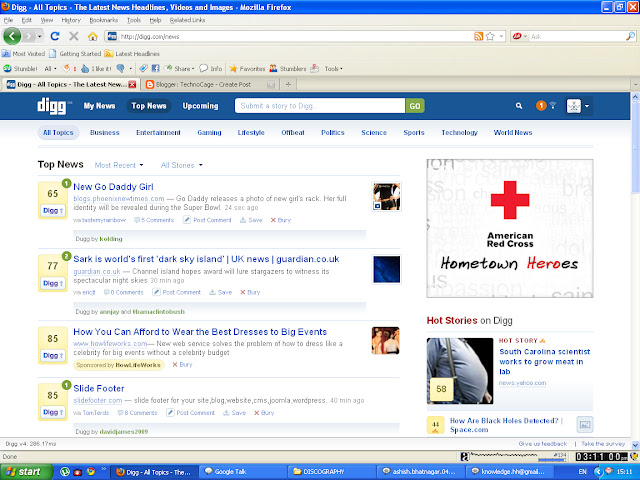The width and height of the screenshot is (640, 480).
Task: Filter by Technology topic
Action: 459,132
